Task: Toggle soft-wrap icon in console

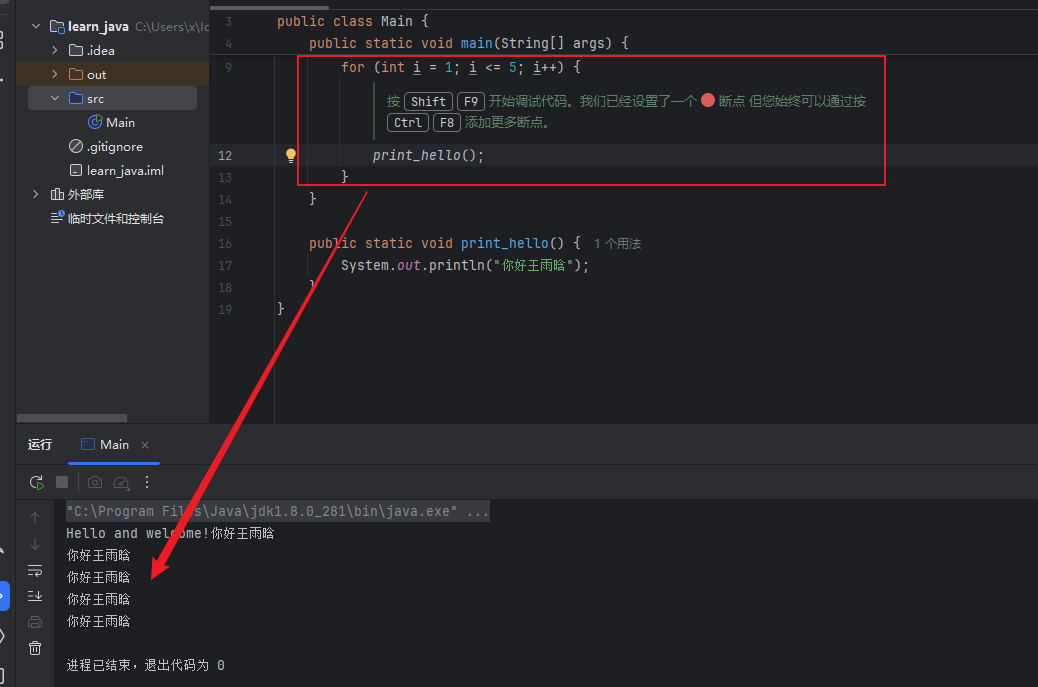Action: (x=35, y=571)
